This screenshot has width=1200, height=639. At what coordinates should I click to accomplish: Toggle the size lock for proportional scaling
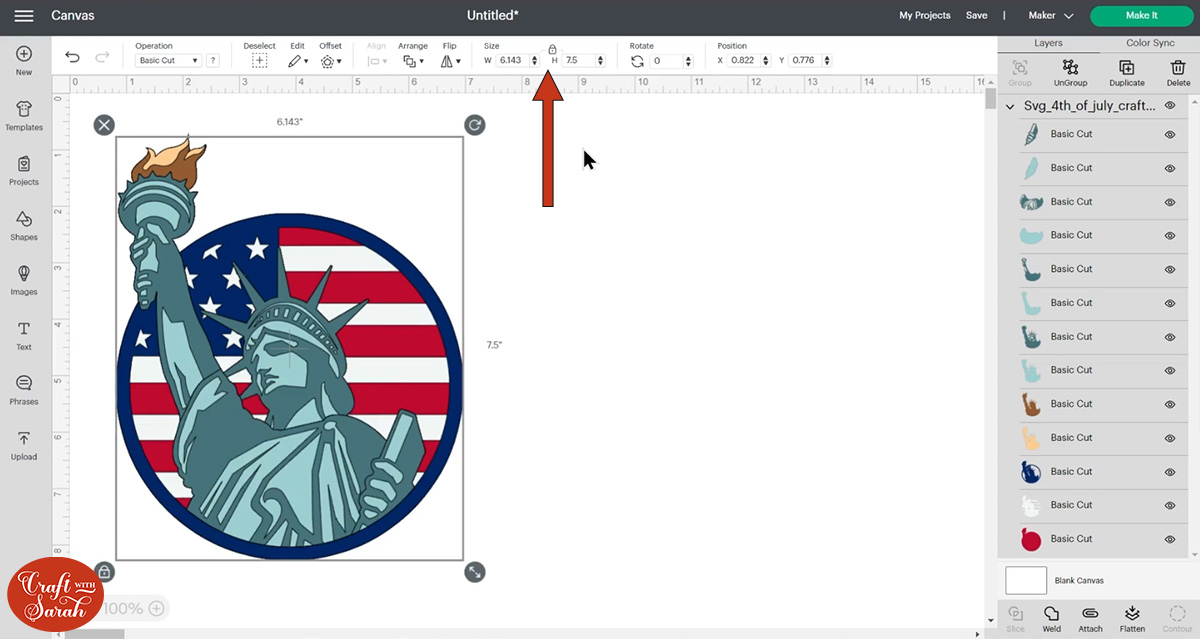[x=553, y=47]
